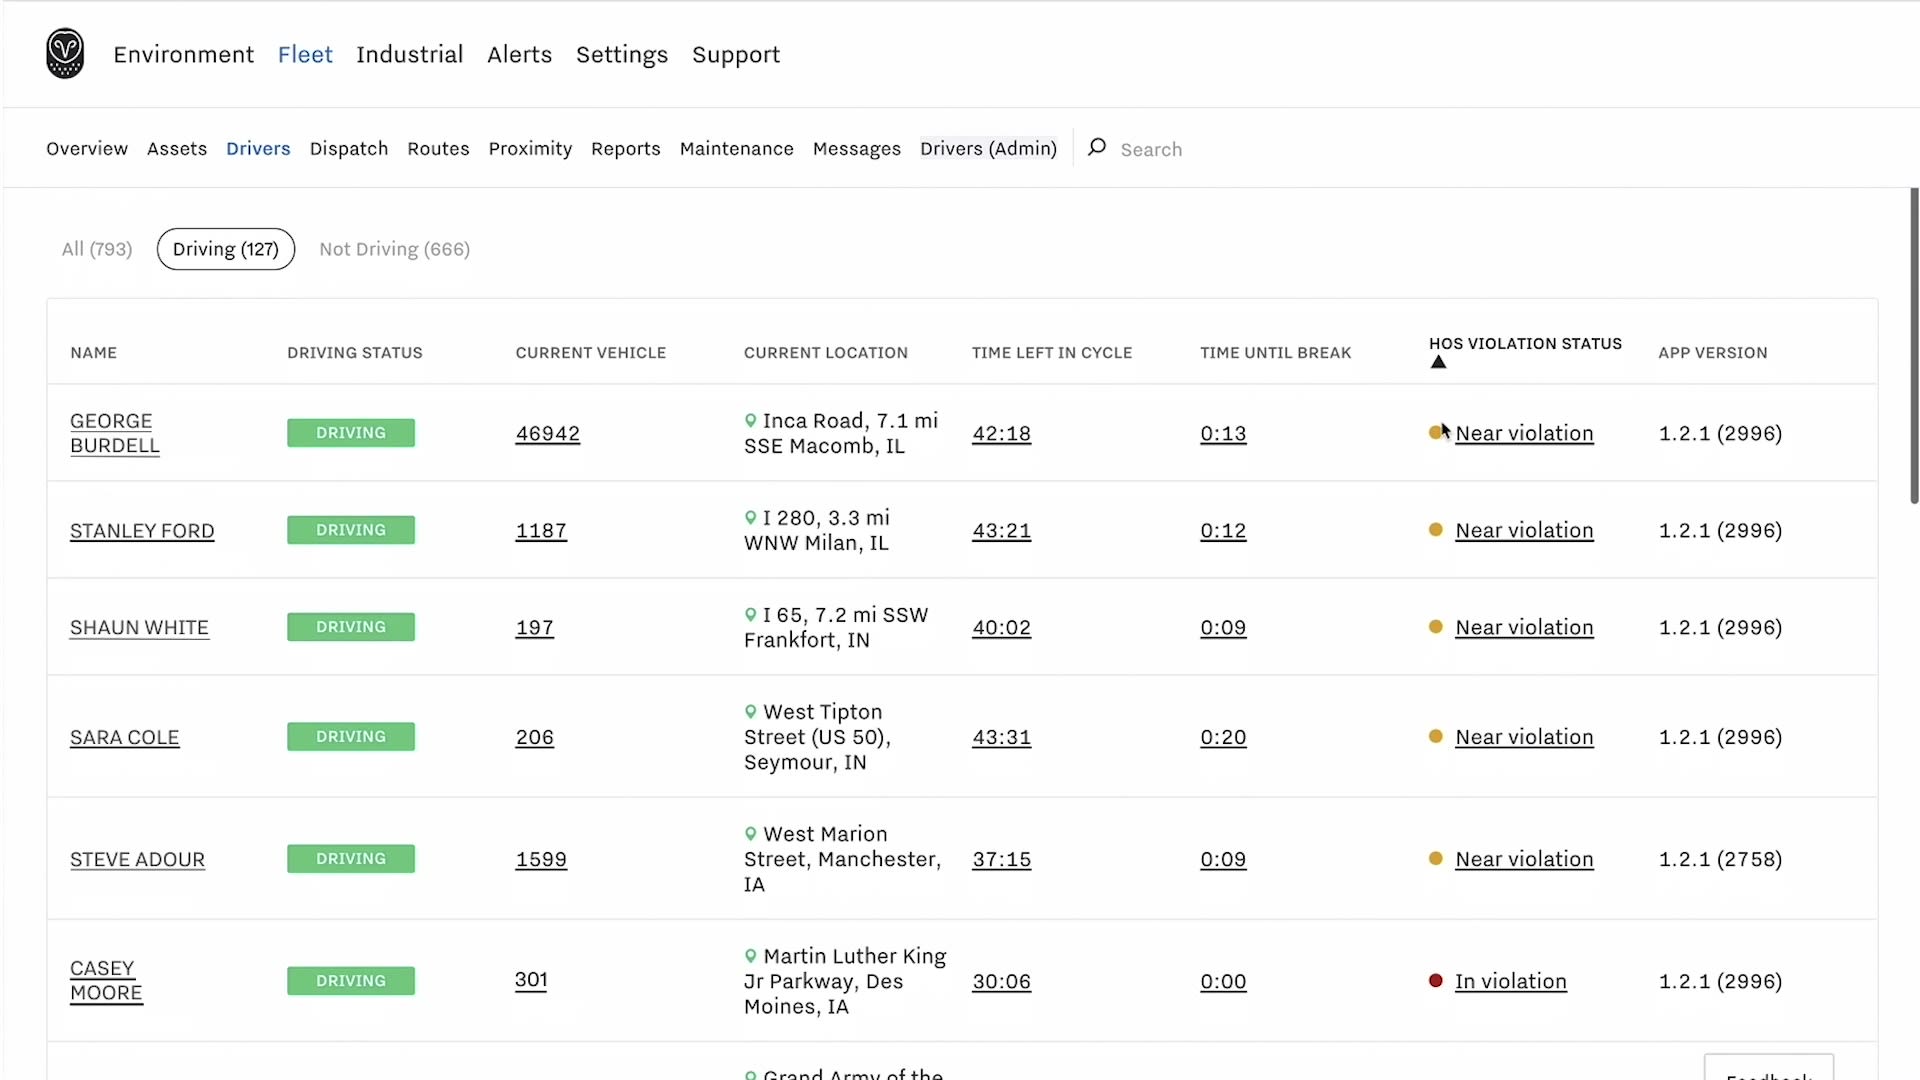Viewport: 1920px width, 1080px height.
Task: Click yellow status dot for George Burdell
Action: pyautogui.click(x=1436, y=433)
